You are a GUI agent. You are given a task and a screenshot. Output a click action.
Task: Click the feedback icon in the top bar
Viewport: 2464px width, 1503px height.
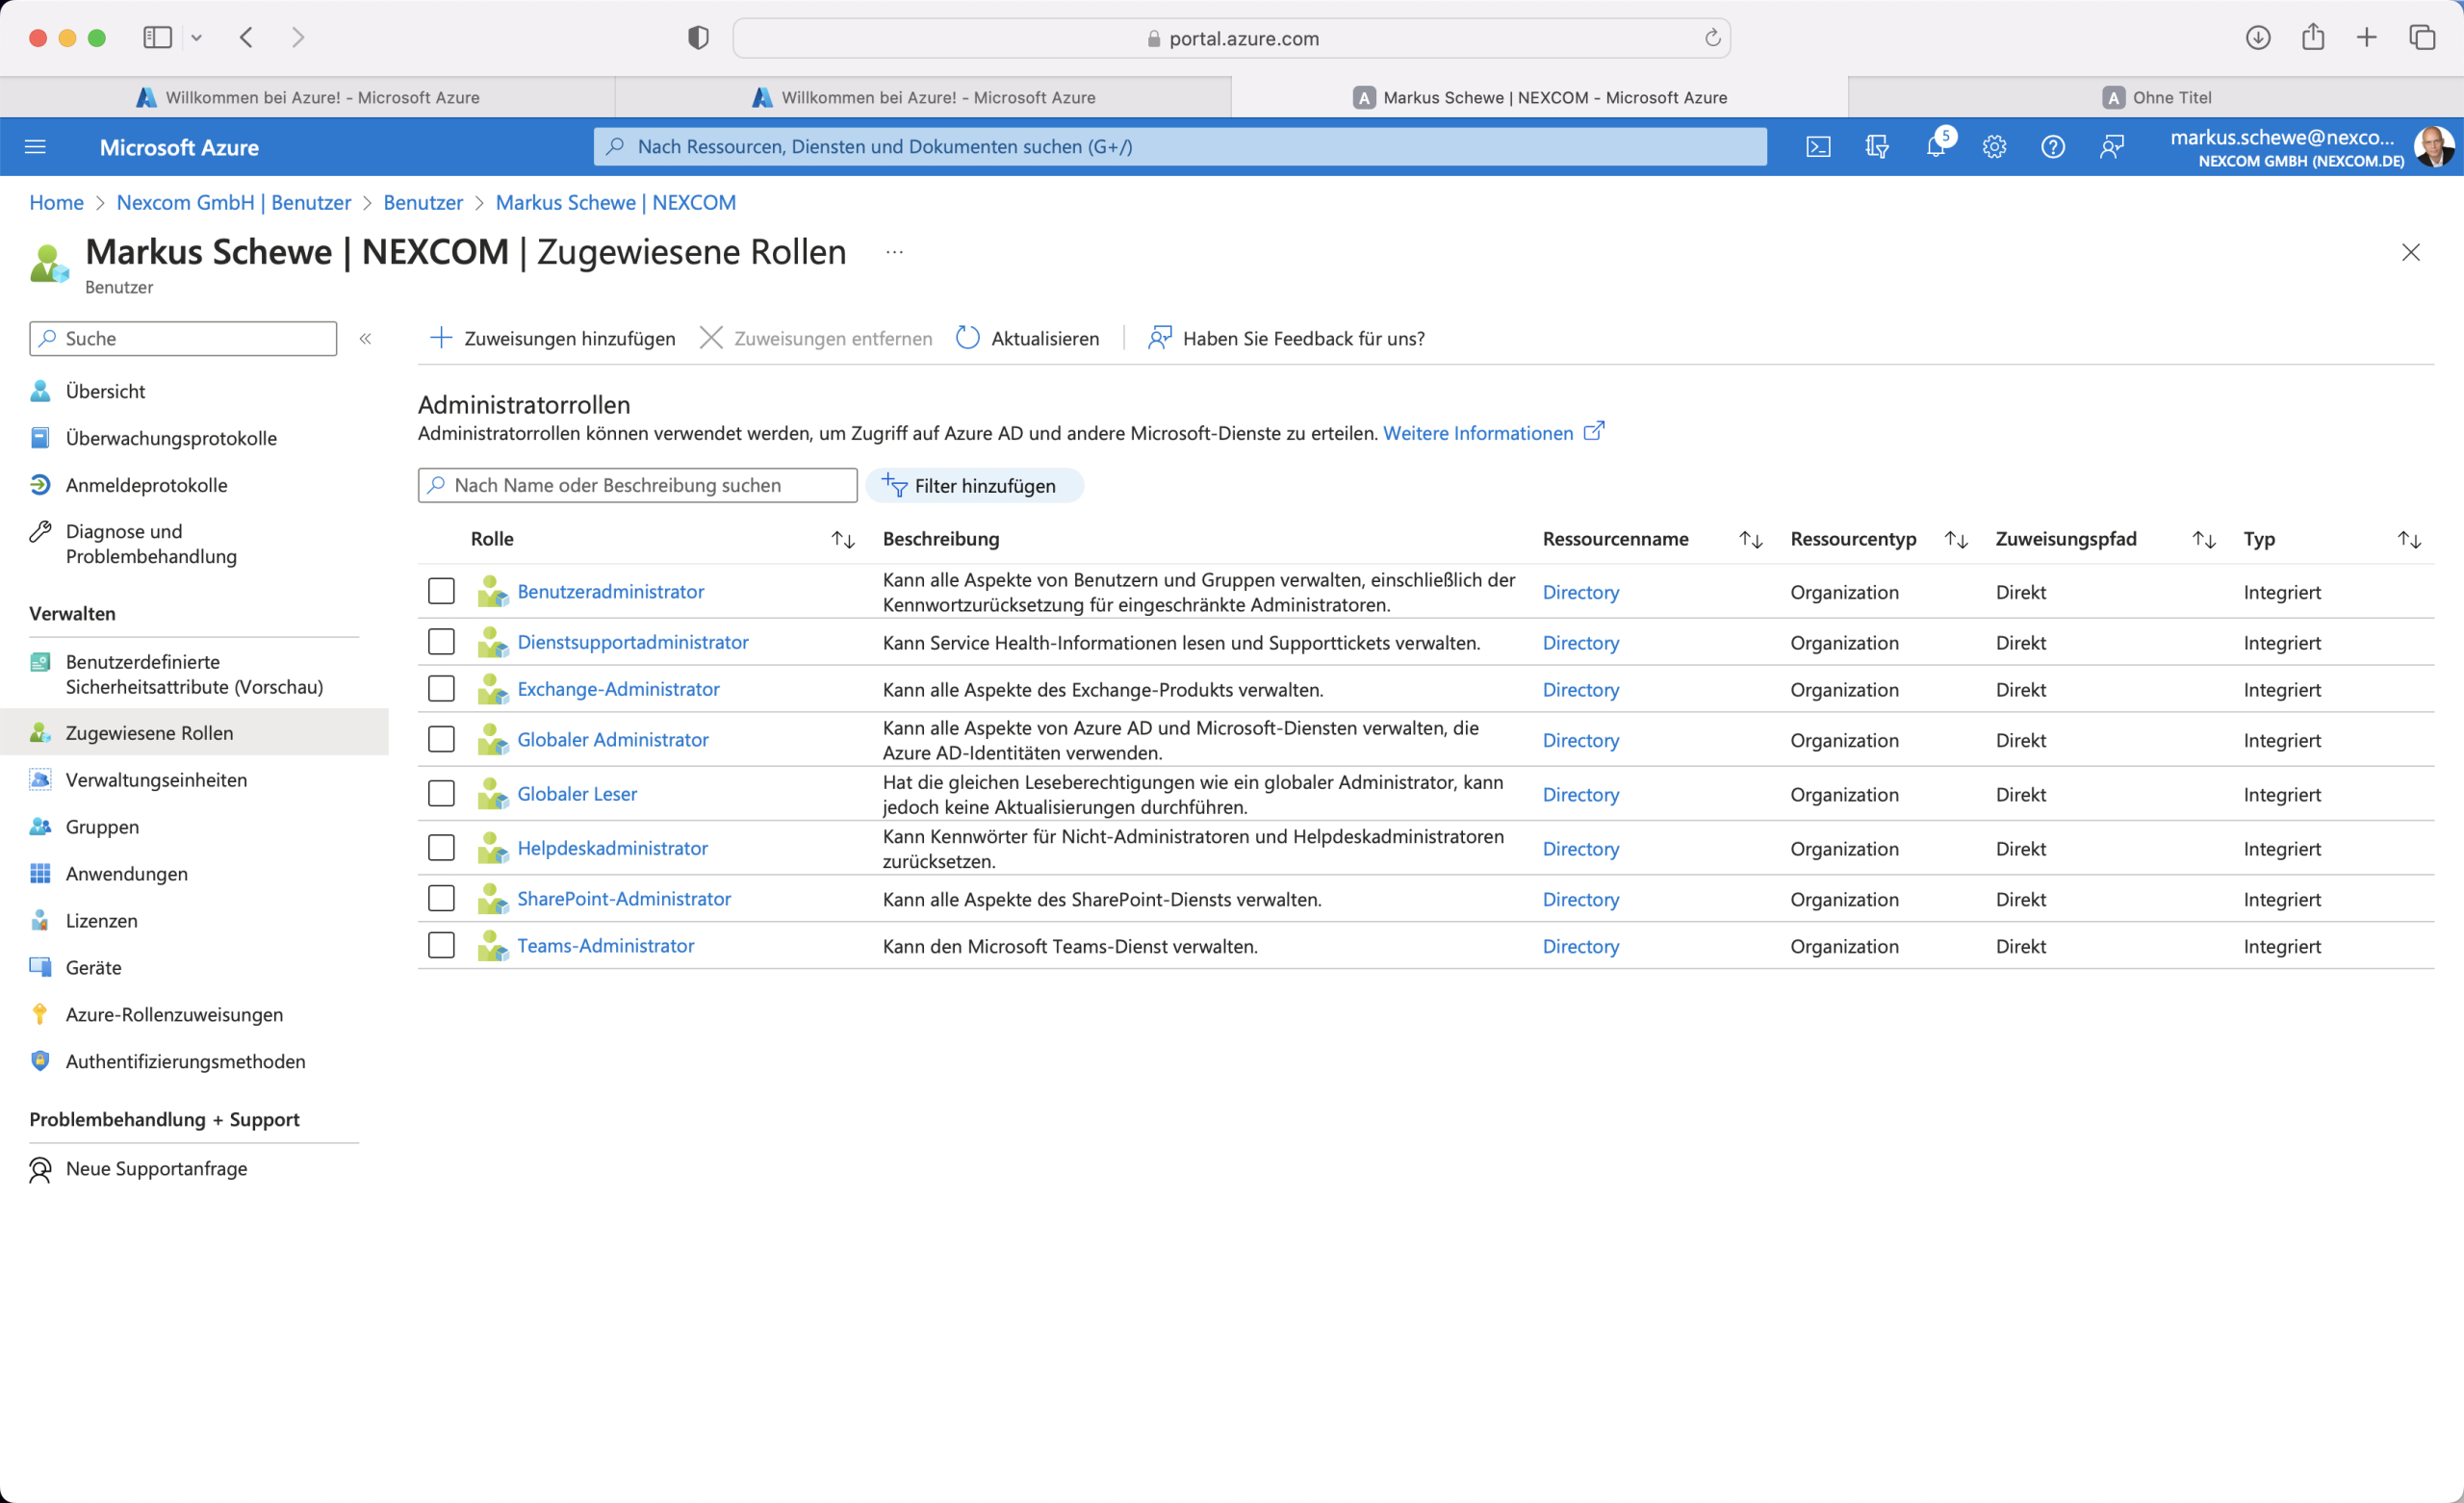2111,147
